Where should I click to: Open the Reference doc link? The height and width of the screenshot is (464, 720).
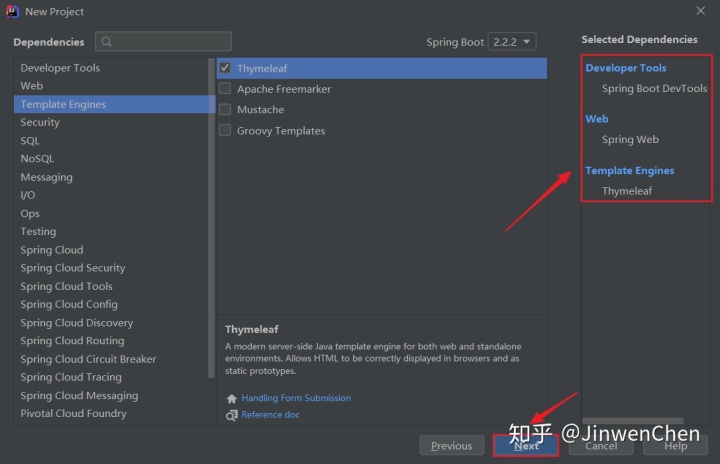coord(270,415)
